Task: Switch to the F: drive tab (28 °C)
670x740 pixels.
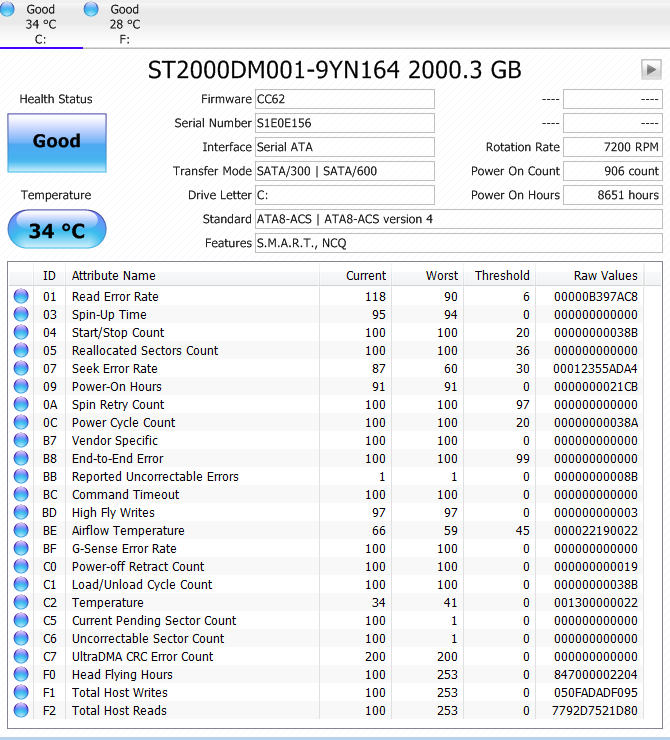Action: [x=125, y=24]
